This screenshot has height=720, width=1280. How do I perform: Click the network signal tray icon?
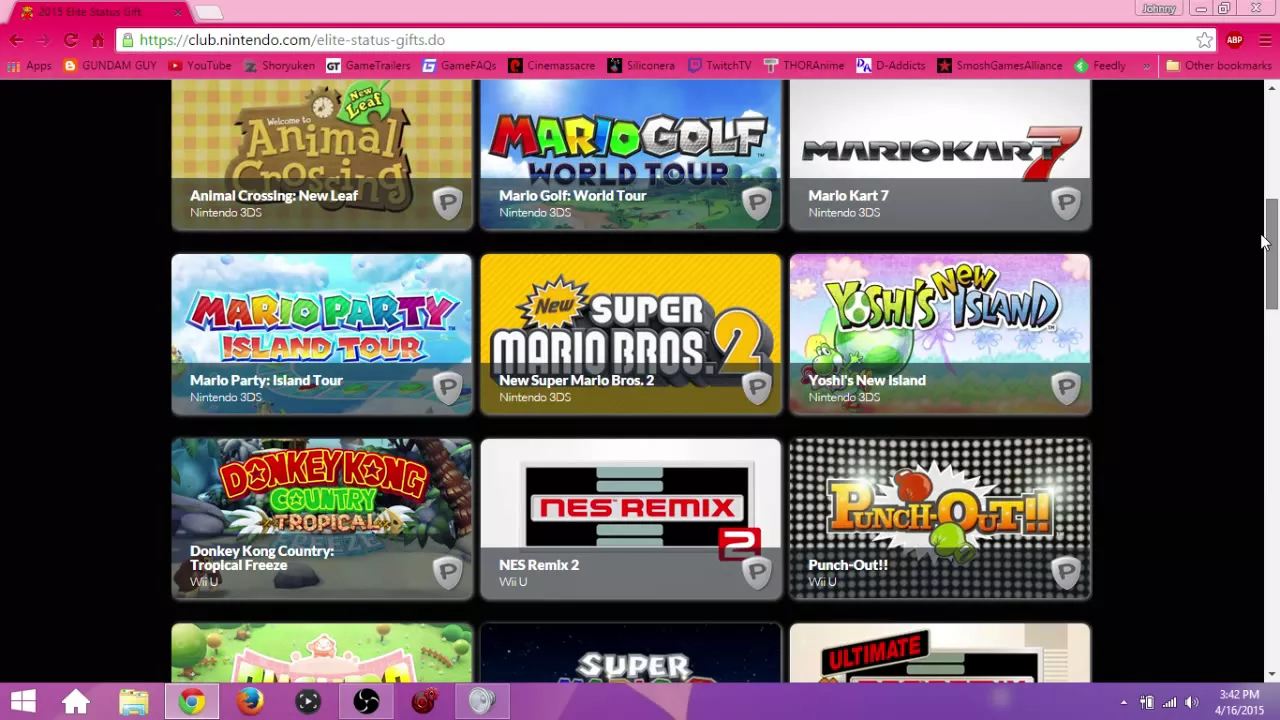1169,702
